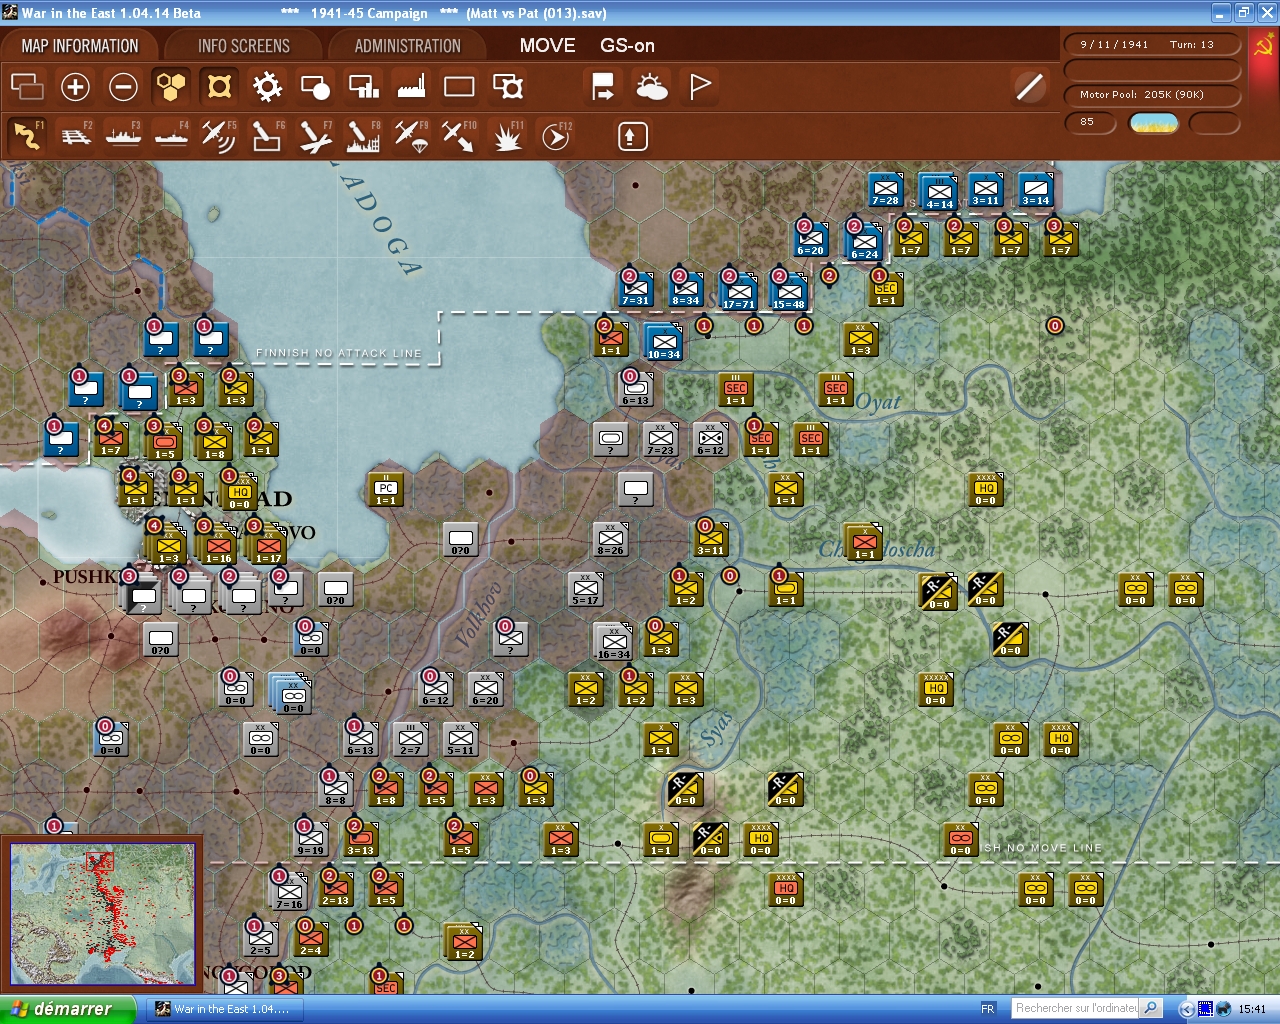The height and width of the screenshot is (1024, 1280).
Task: Select the F9 air transport parachute icon
Action: tap(411, 136)
